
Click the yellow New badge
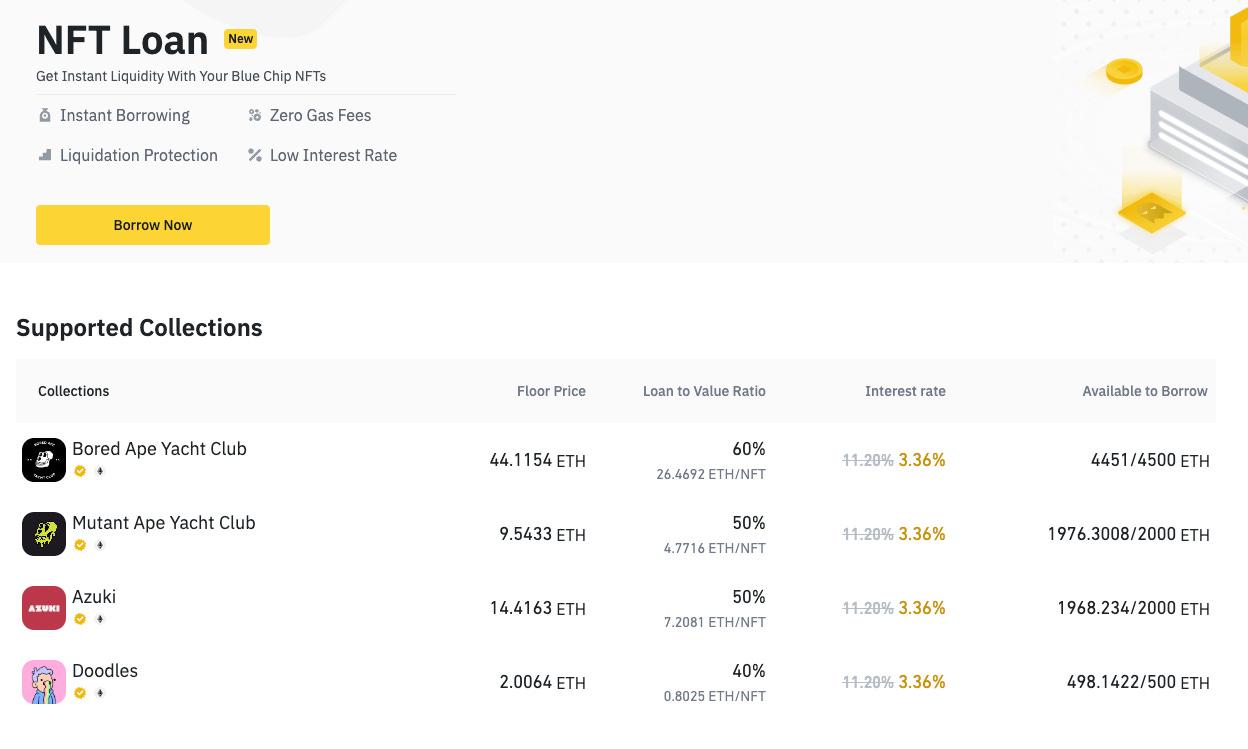(x=240, y=39)
